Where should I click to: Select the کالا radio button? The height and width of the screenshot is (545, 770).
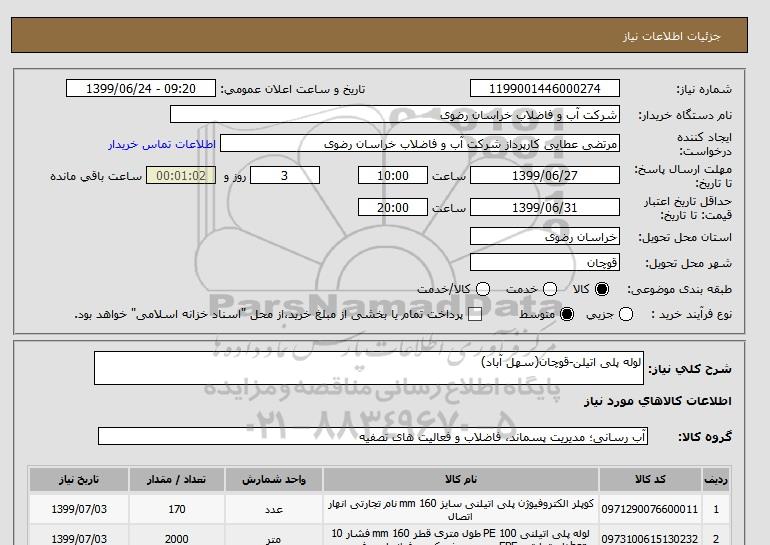602,289
